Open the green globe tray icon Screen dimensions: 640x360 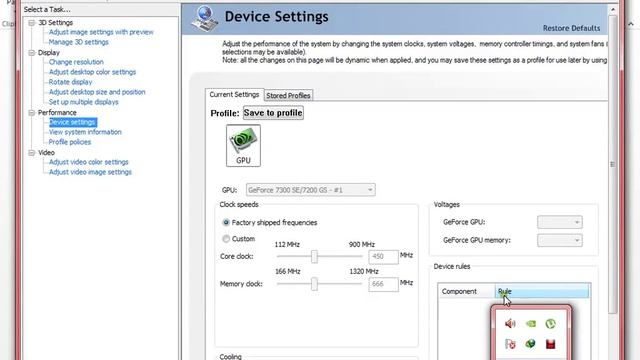[x=530, y=344]
